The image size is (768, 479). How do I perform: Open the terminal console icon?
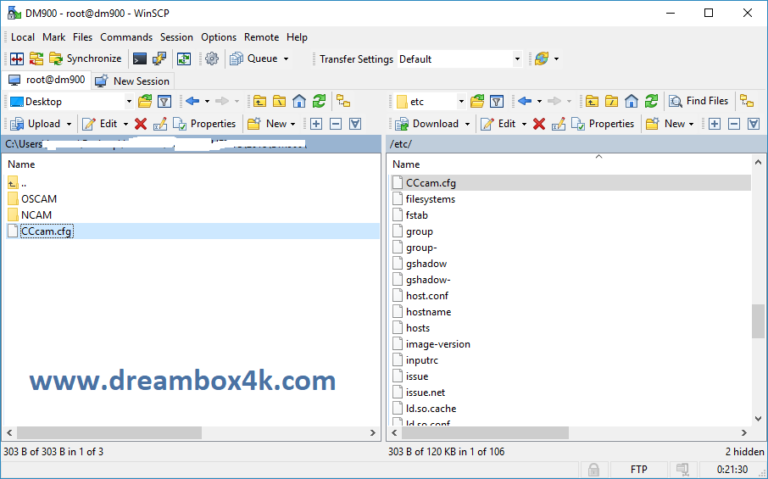click(140, 59)
